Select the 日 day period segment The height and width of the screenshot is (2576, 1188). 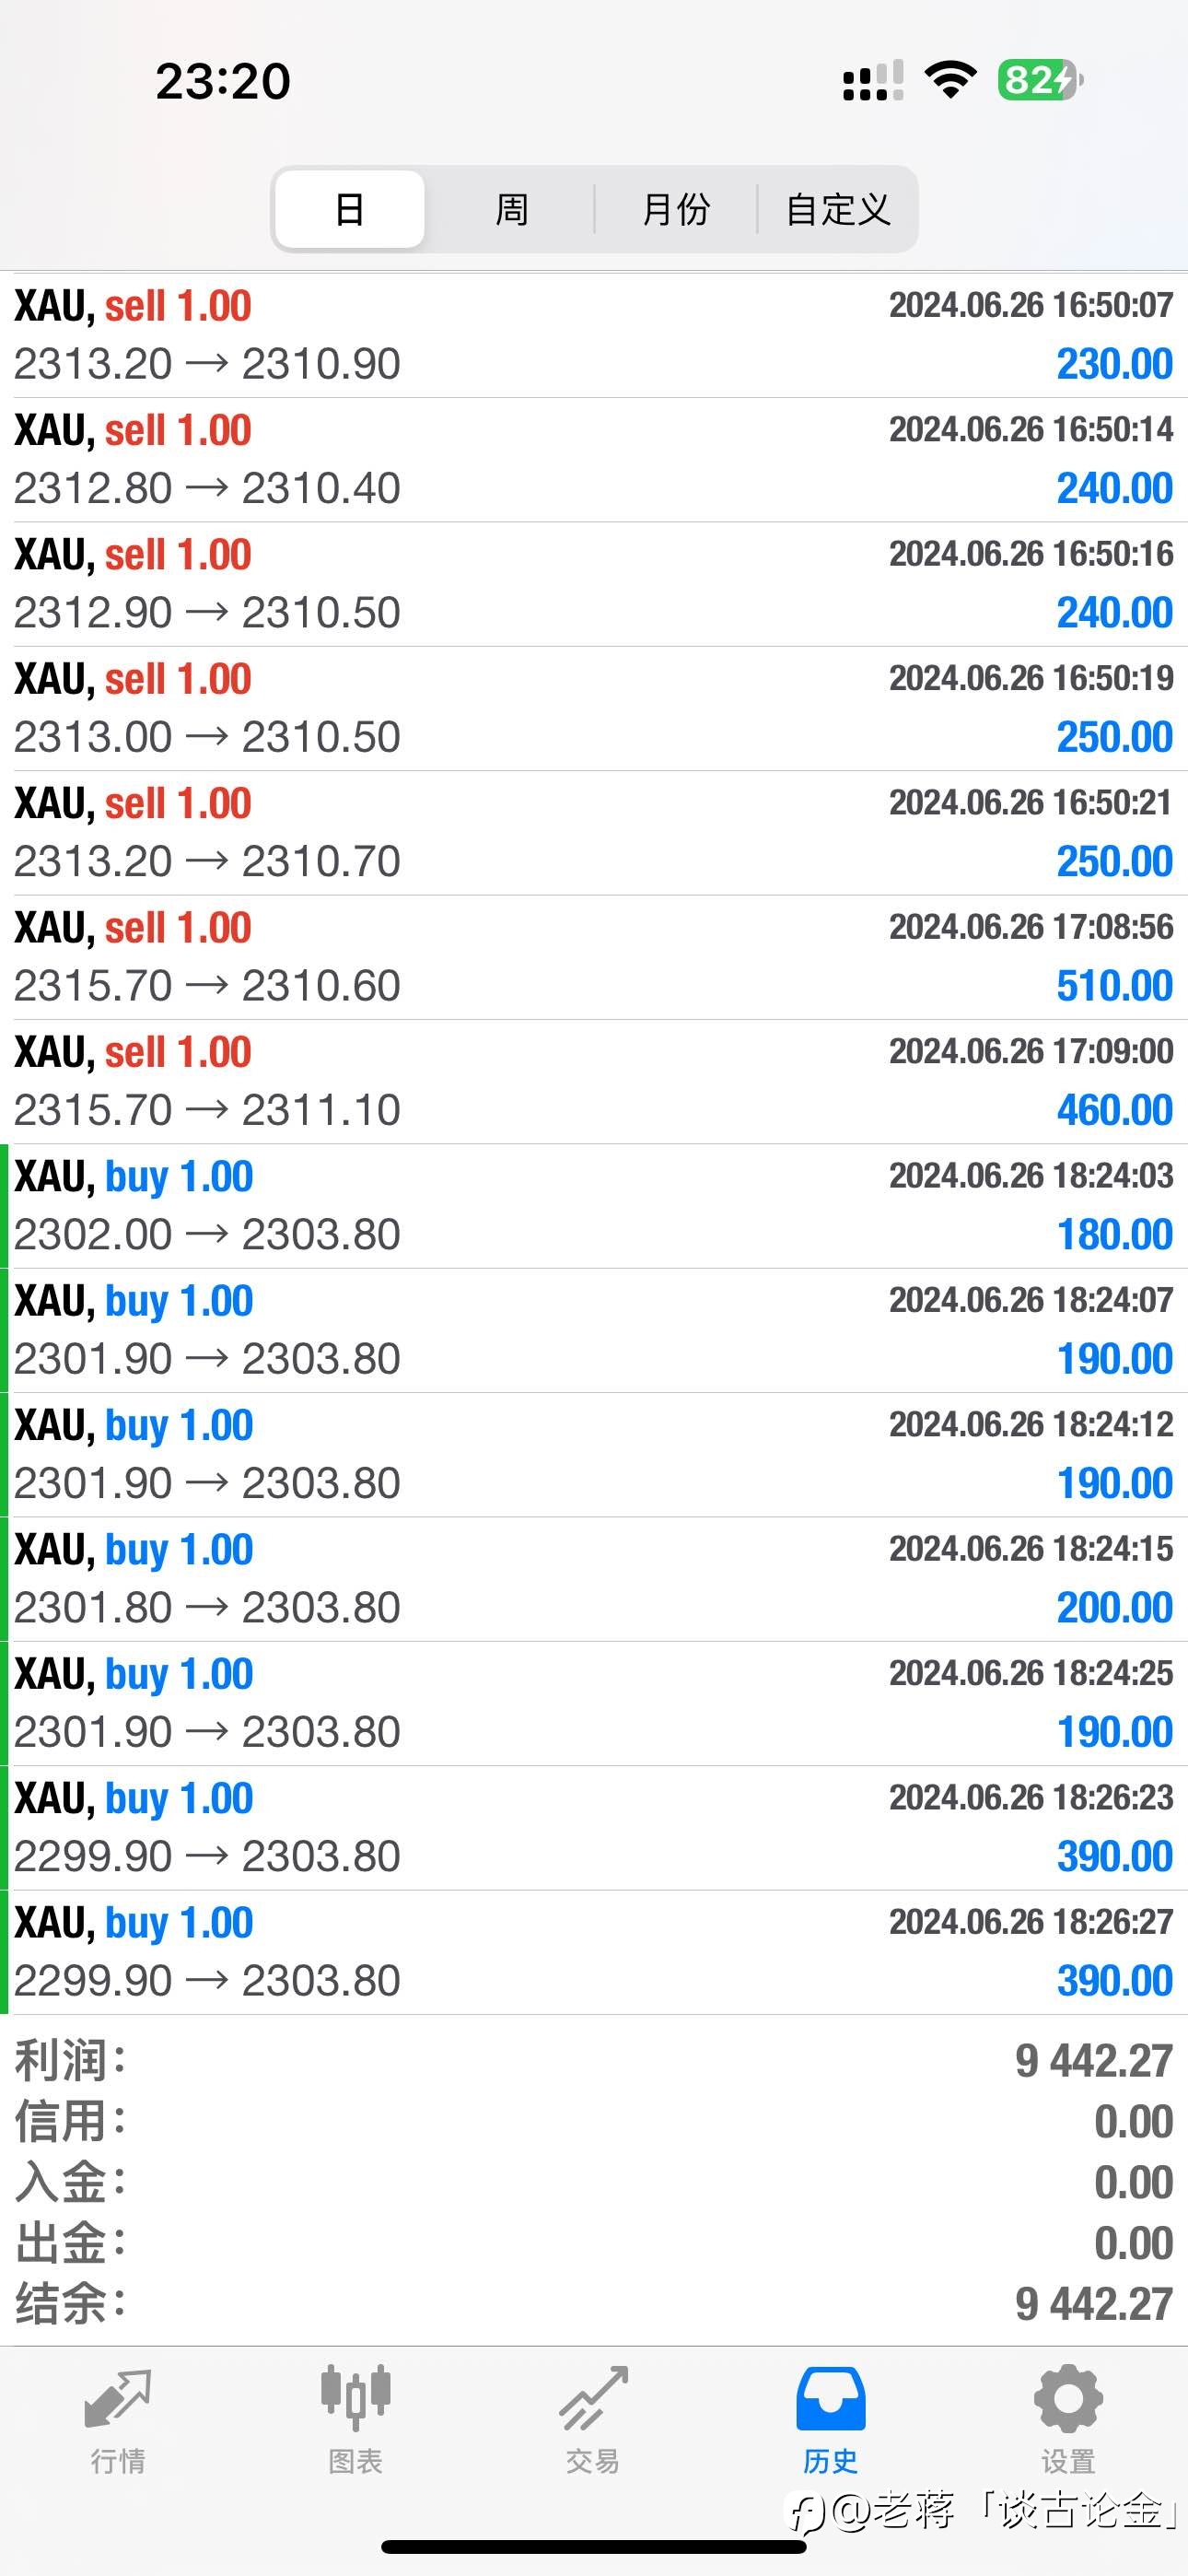[349, 209]
